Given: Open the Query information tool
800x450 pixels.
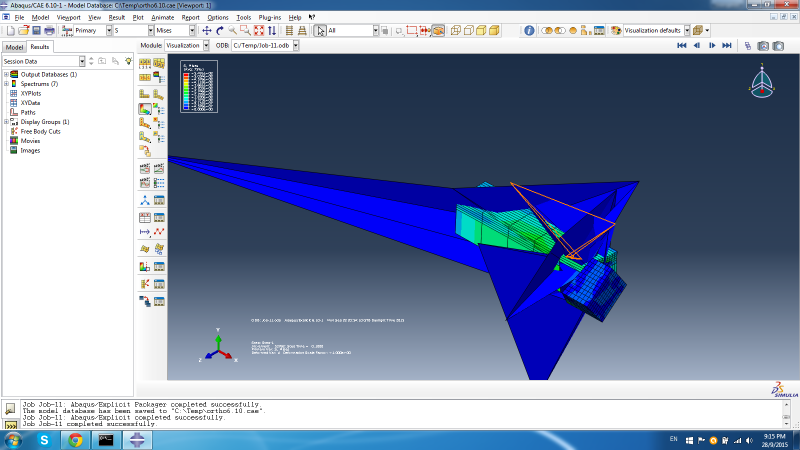Looking at the screenshot, I should coord(529,31).
